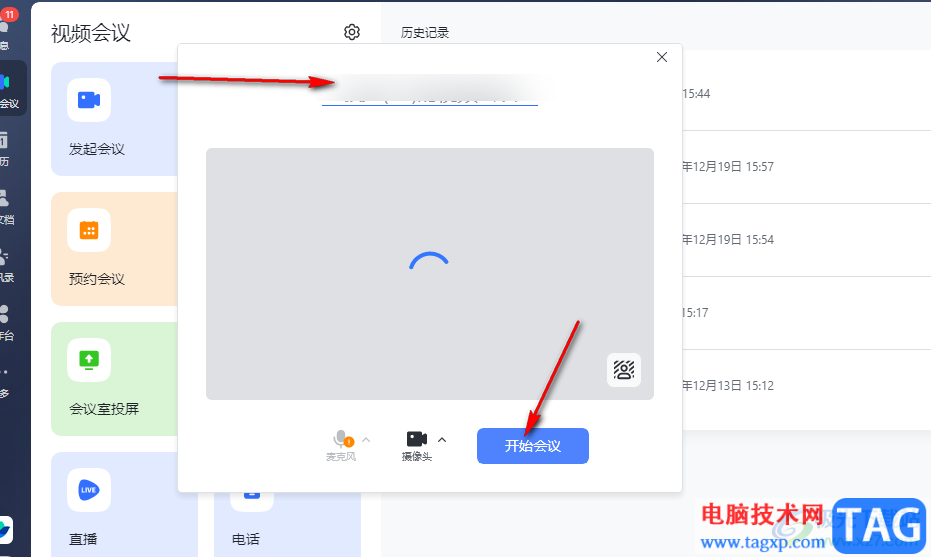Open the 历史记录 tab
This screenshot has width=931, height=557.
(425, 33)
